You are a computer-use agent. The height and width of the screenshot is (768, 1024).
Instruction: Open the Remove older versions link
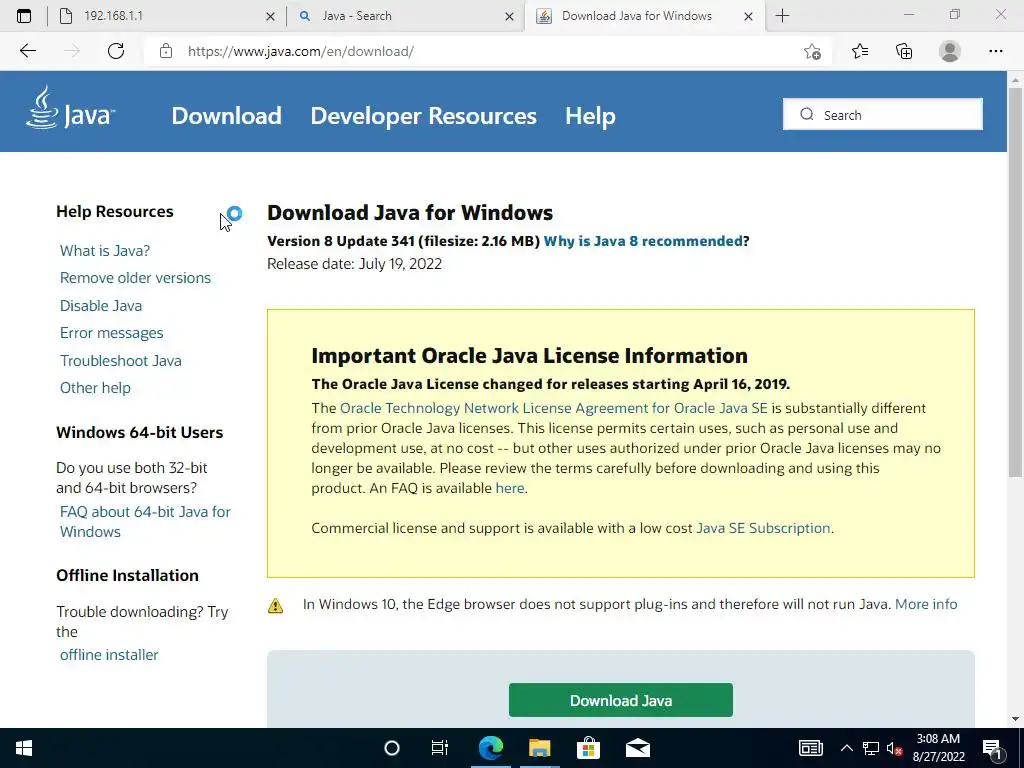[x=135, y=278]
